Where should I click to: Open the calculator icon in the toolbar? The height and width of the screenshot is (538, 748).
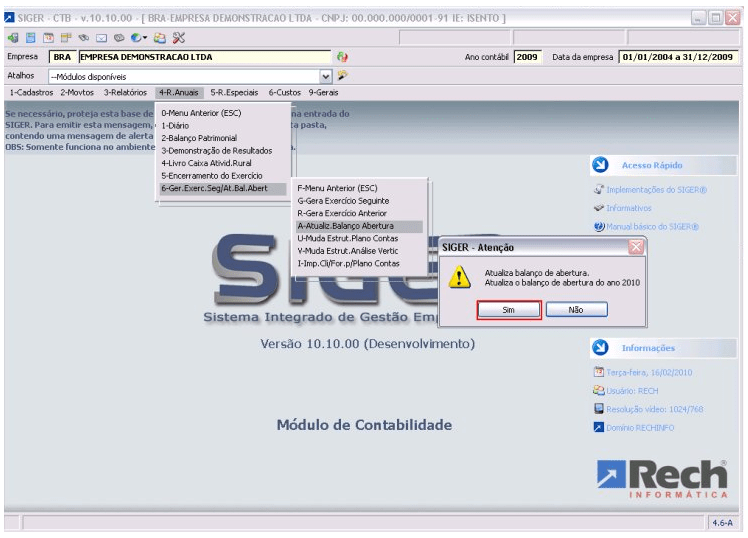pos(31,38)
